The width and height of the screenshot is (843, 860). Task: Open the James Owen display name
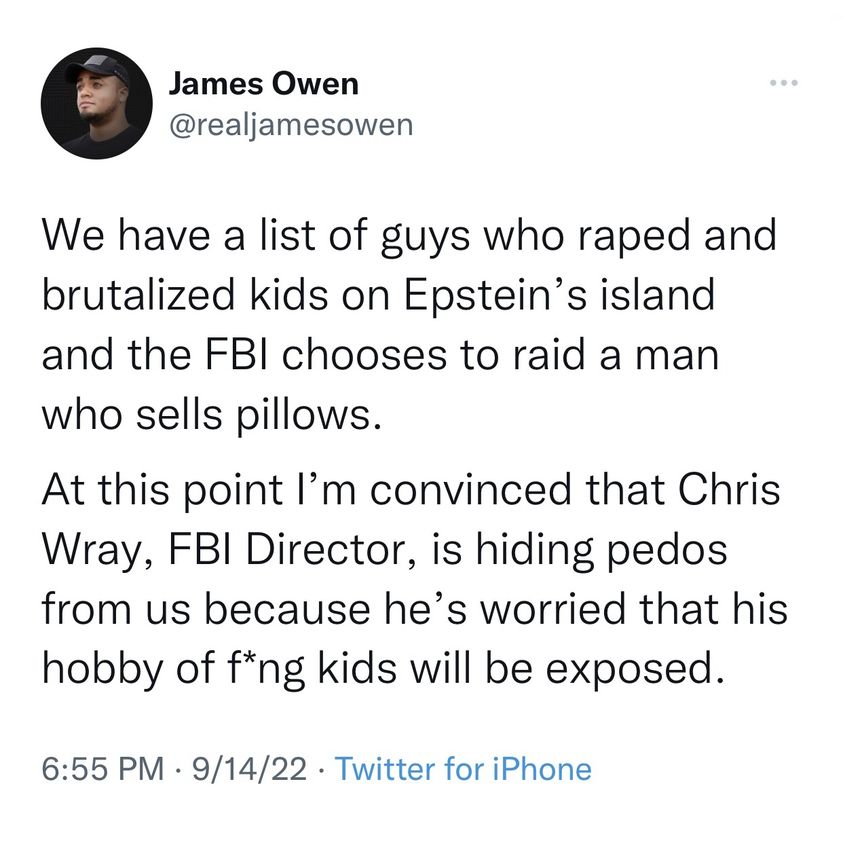(x=263, y=83)
